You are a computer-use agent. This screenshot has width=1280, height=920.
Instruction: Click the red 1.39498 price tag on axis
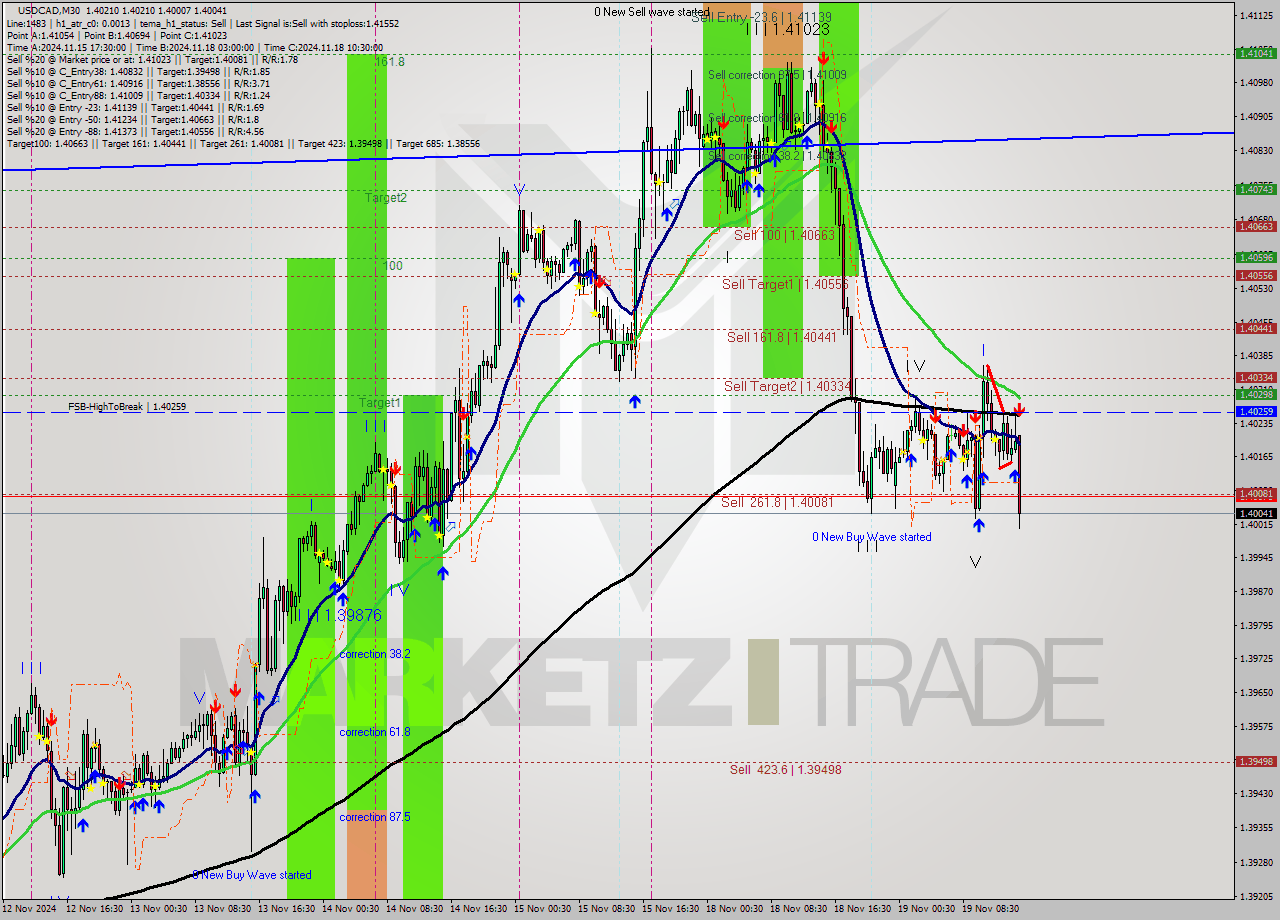1255,761
